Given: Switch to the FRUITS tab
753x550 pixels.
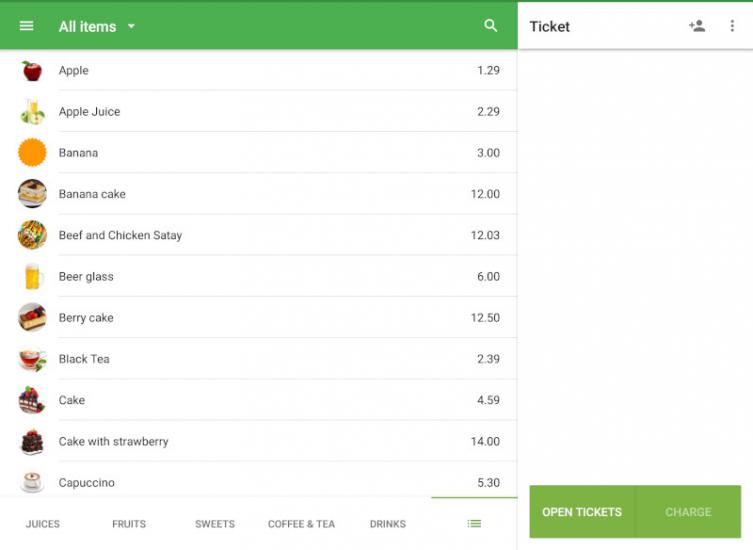Looking at the screenshot, I should coord(129,524).
